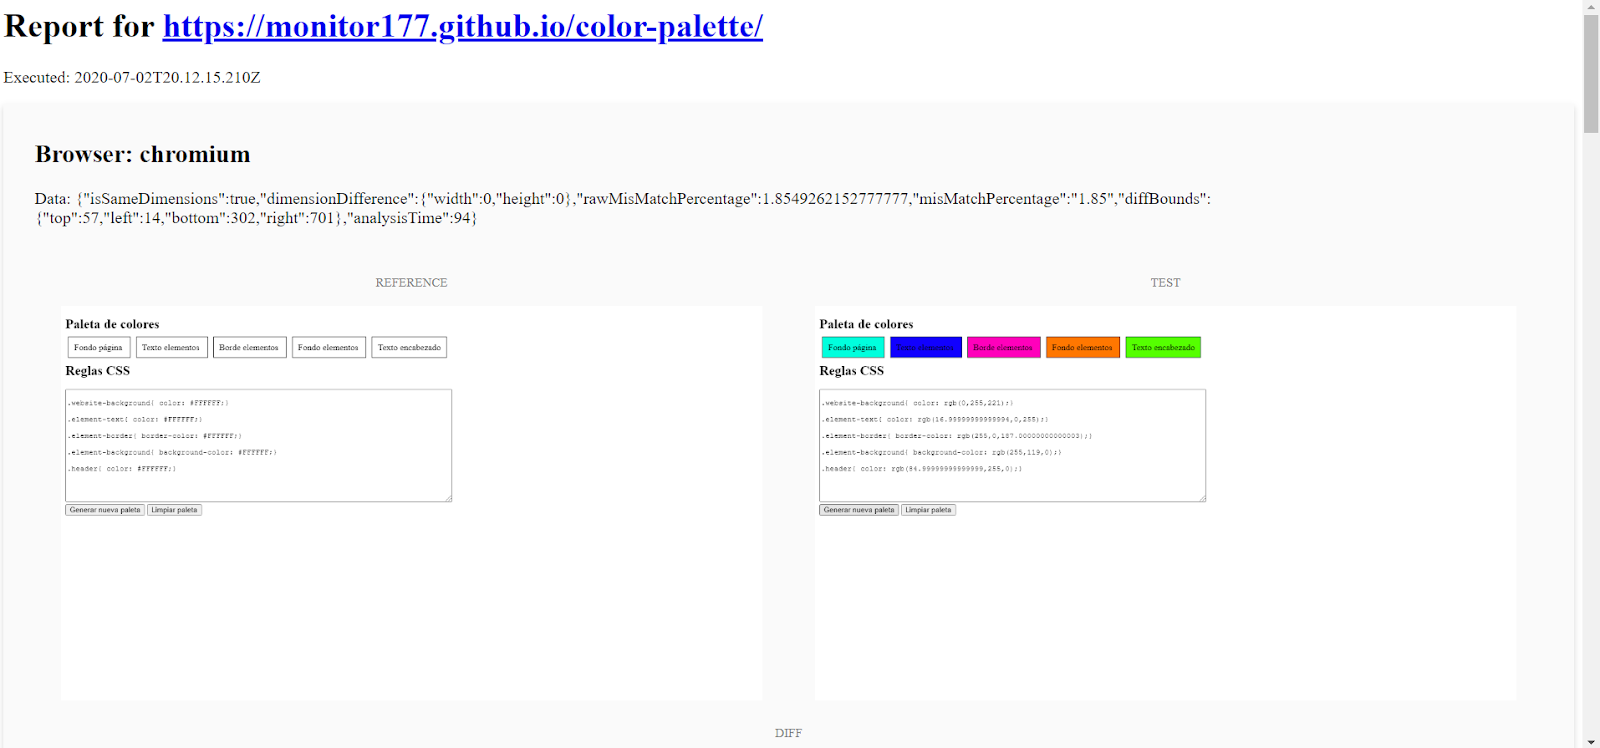Select the green Texto encabezado swatch
Viewport: 1600px width, 748px height.
(x=1163, y=347)
